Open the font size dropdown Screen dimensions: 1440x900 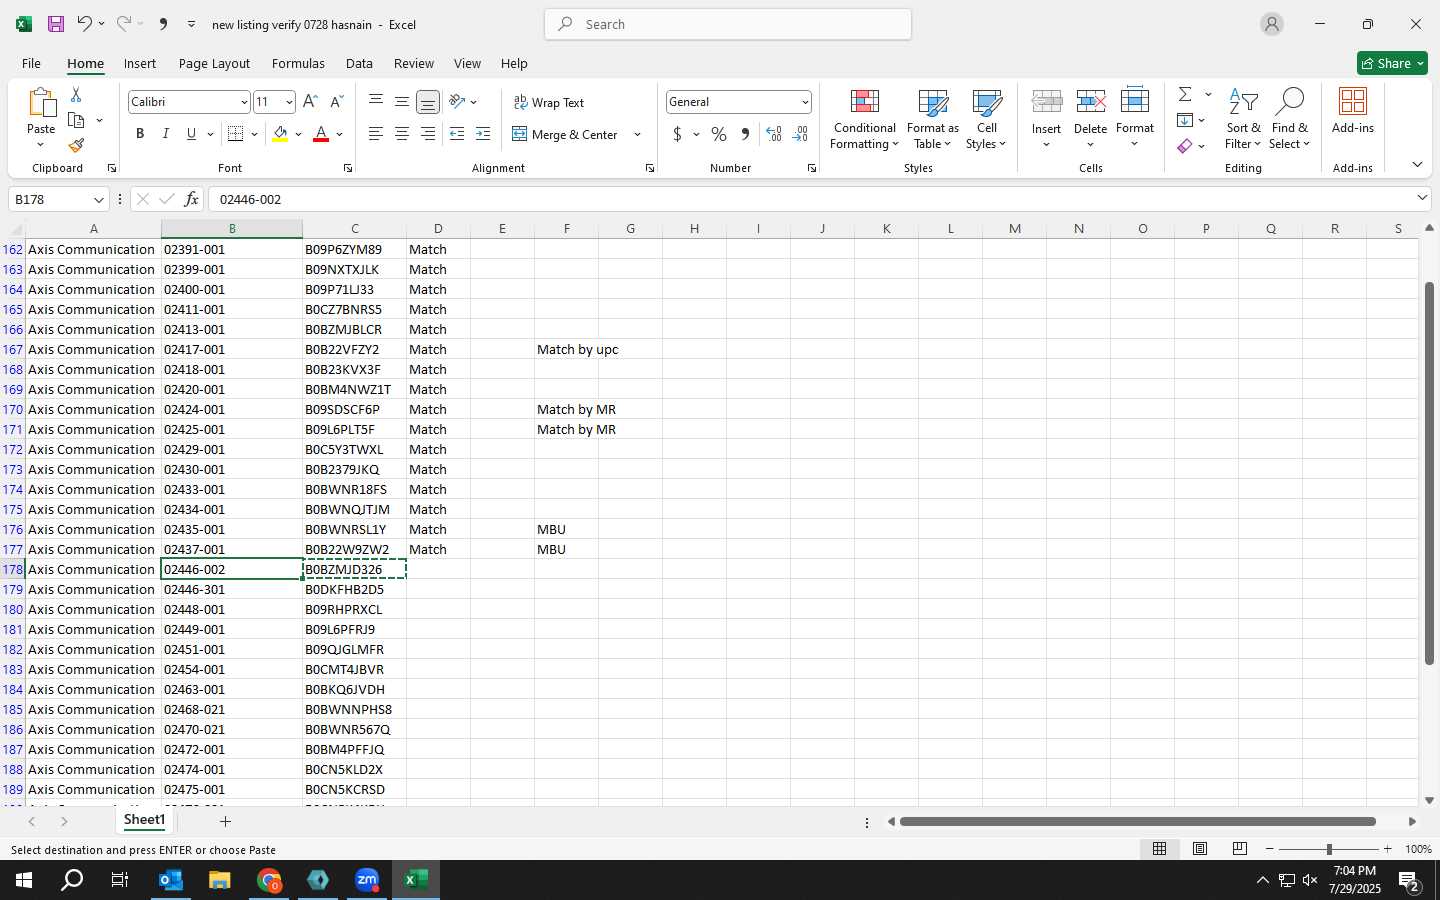pos(289,102)
